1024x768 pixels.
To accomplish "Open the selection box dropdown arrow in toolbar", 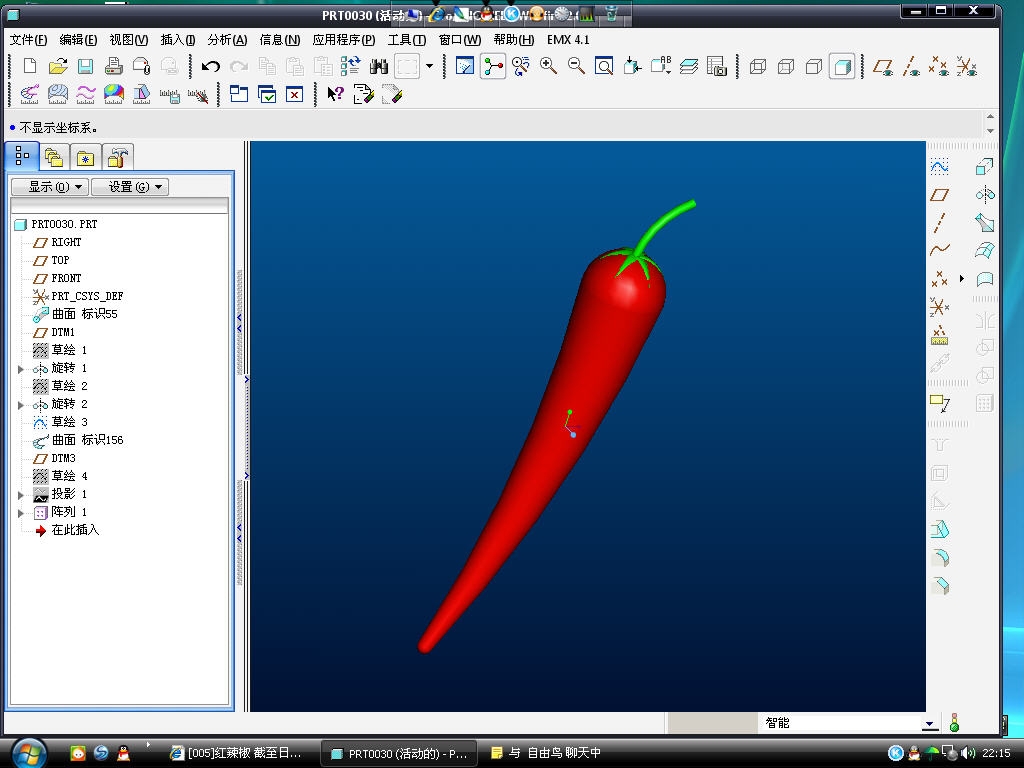I will 429,65.
